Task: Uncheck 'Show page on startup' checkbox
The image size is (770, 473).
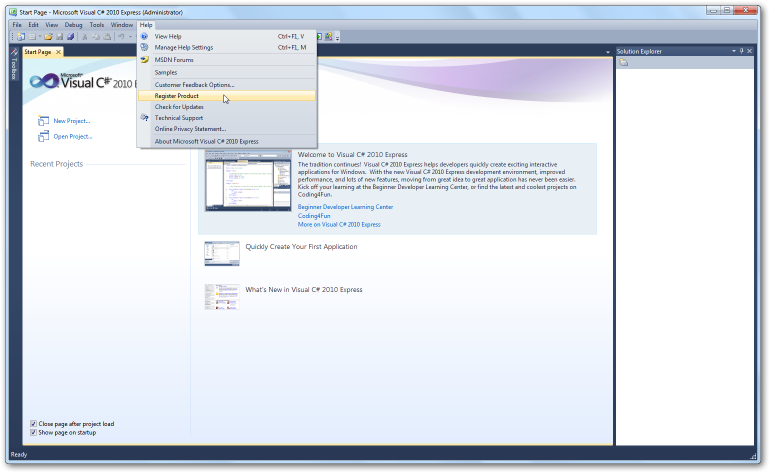Action: point(34,432)
